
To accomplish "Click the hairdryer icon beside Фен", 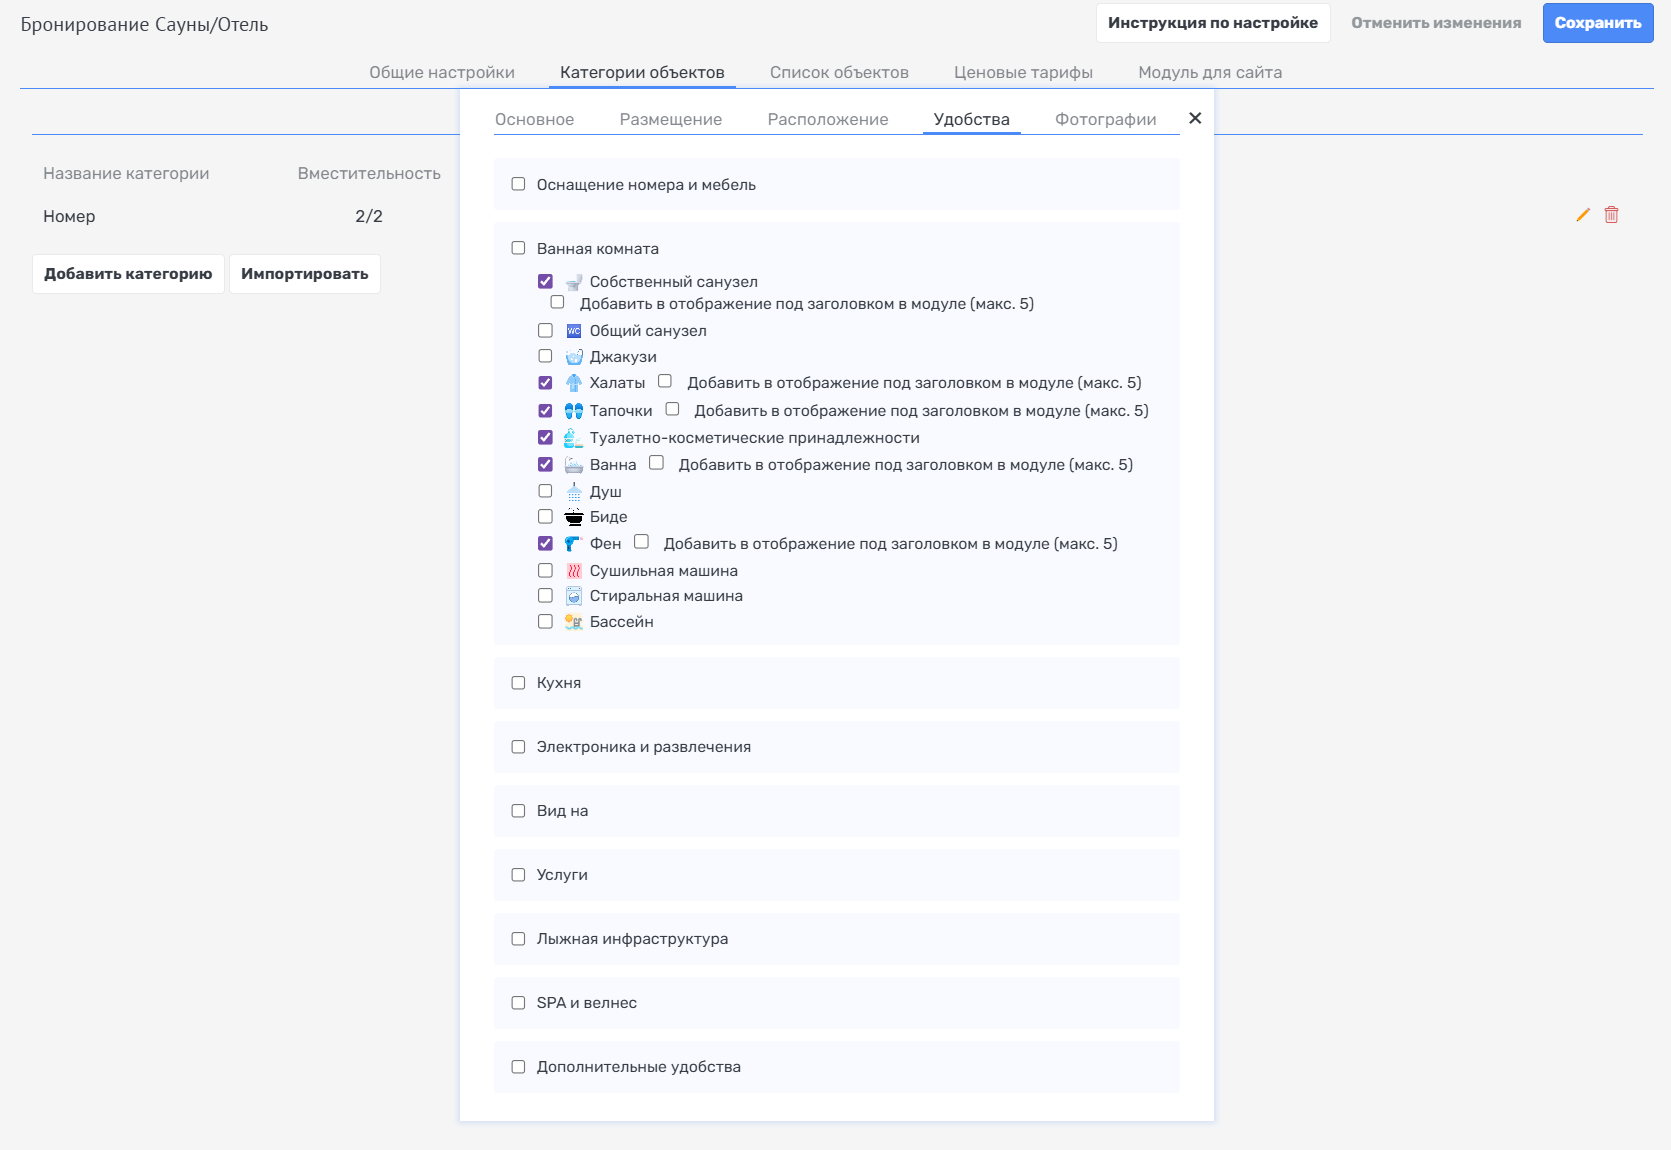I will 574,544.
